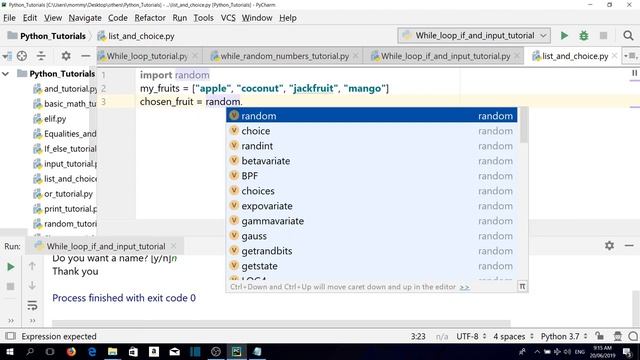
Task: Collapse all using project panel icon
Action: coord(41,56)
